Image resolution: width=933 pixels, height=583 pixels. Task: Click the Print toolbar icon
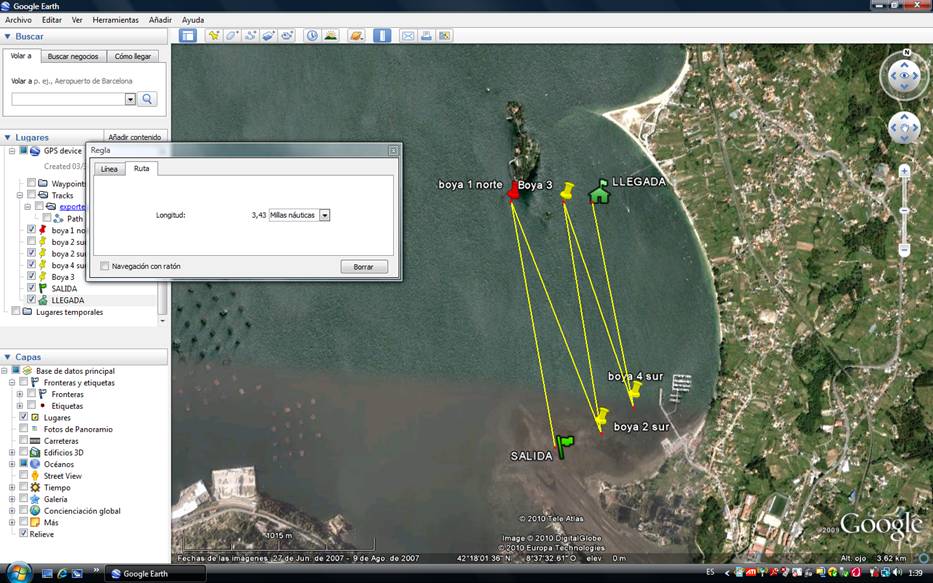click(426, 36)
